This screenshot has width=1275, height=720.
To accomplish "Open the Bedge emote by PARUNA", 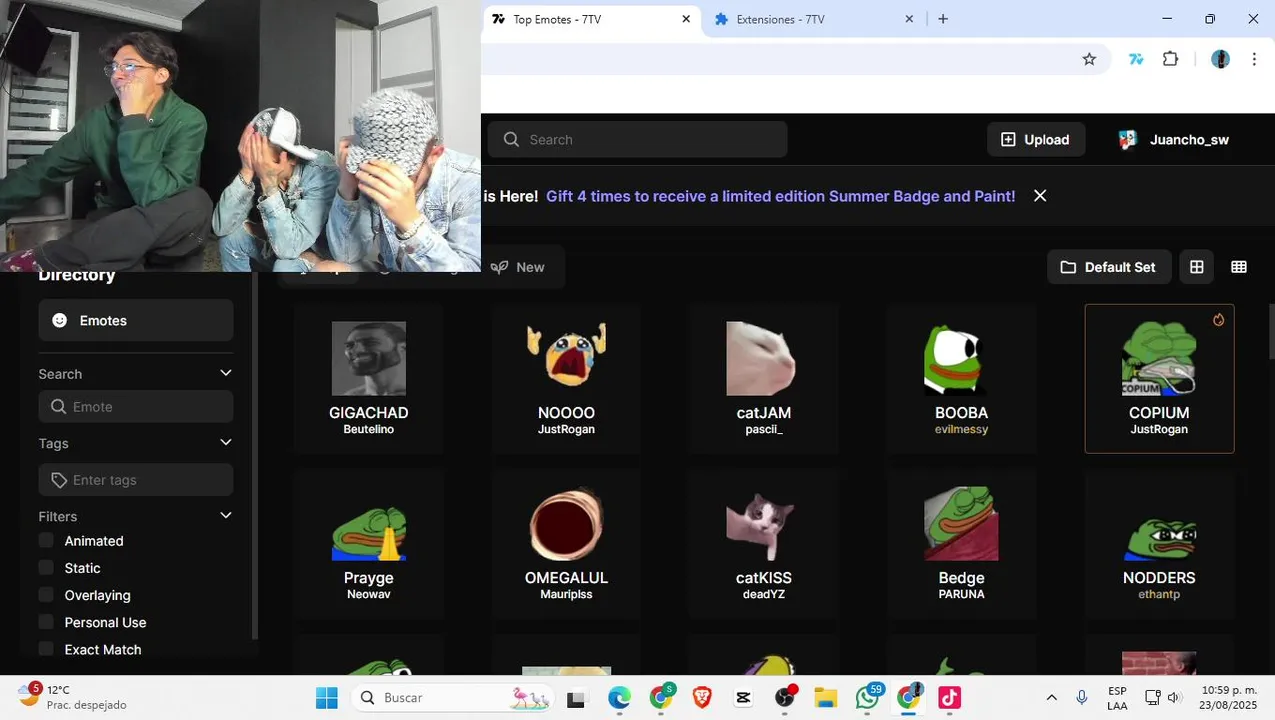I will (961, 544).
